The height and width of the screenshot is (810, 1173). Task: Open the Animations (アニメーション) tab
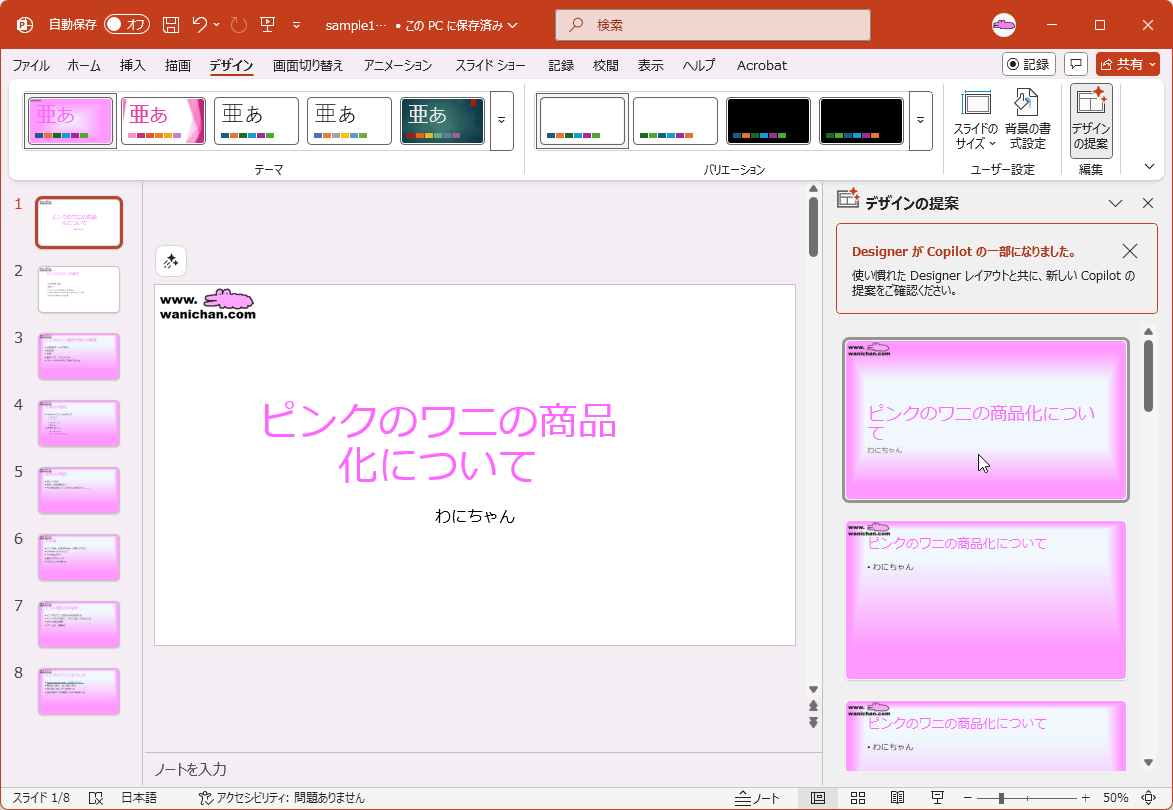(x=398, y=65)
